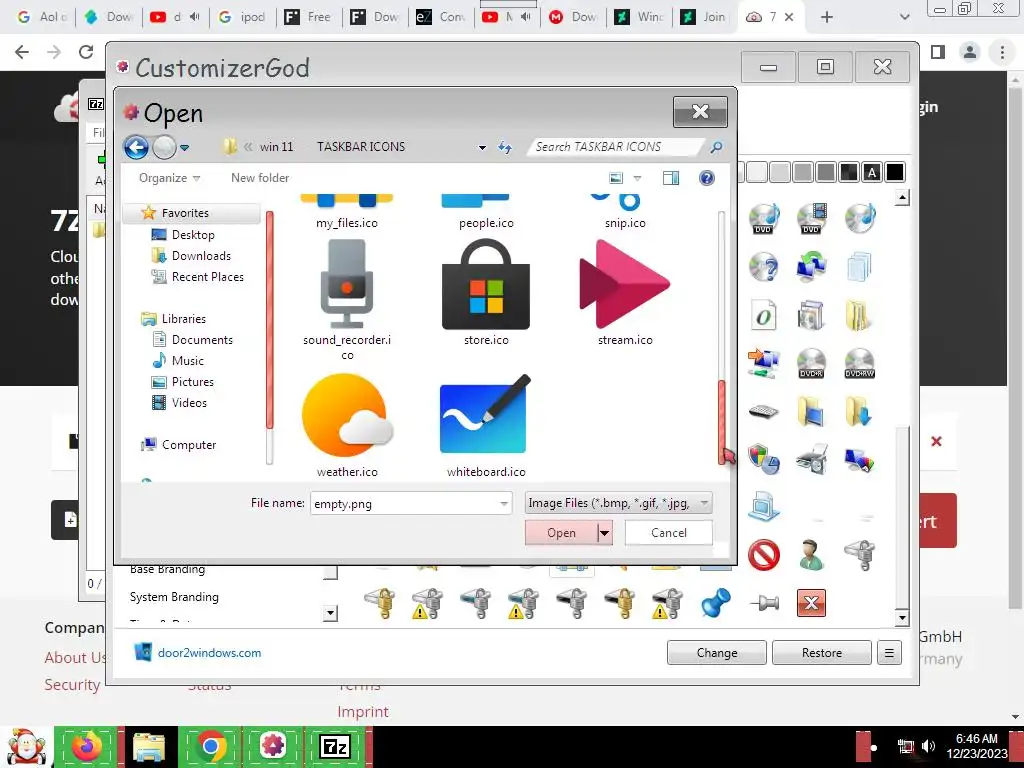
Task: Select the DVD+RW disc icon
Action: point(859,363)
